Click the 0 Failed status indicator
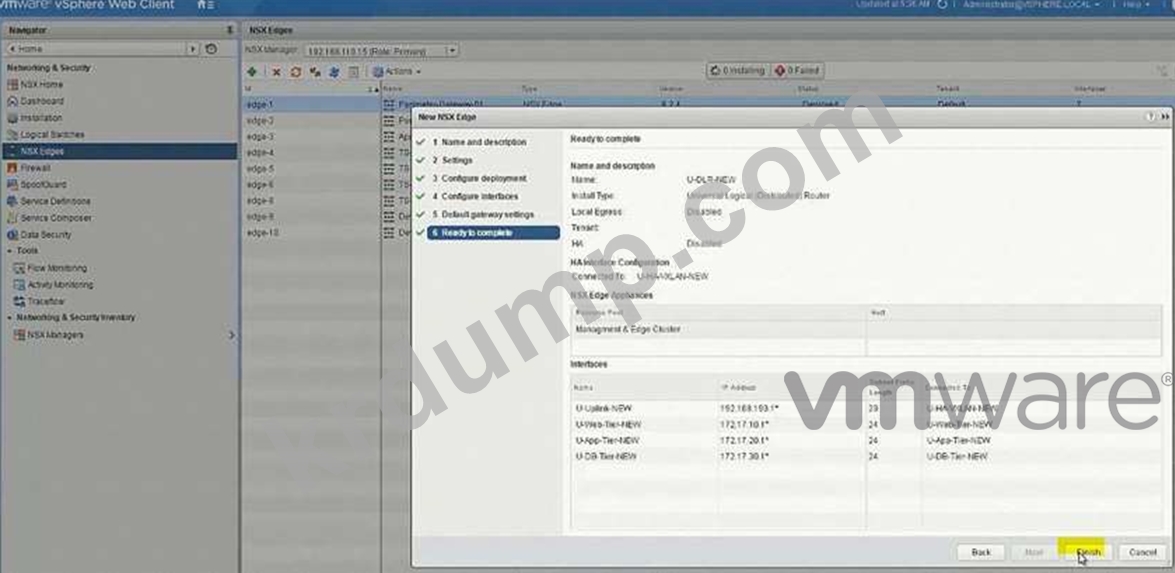1175x573 pixels. [x=797, y=70]
